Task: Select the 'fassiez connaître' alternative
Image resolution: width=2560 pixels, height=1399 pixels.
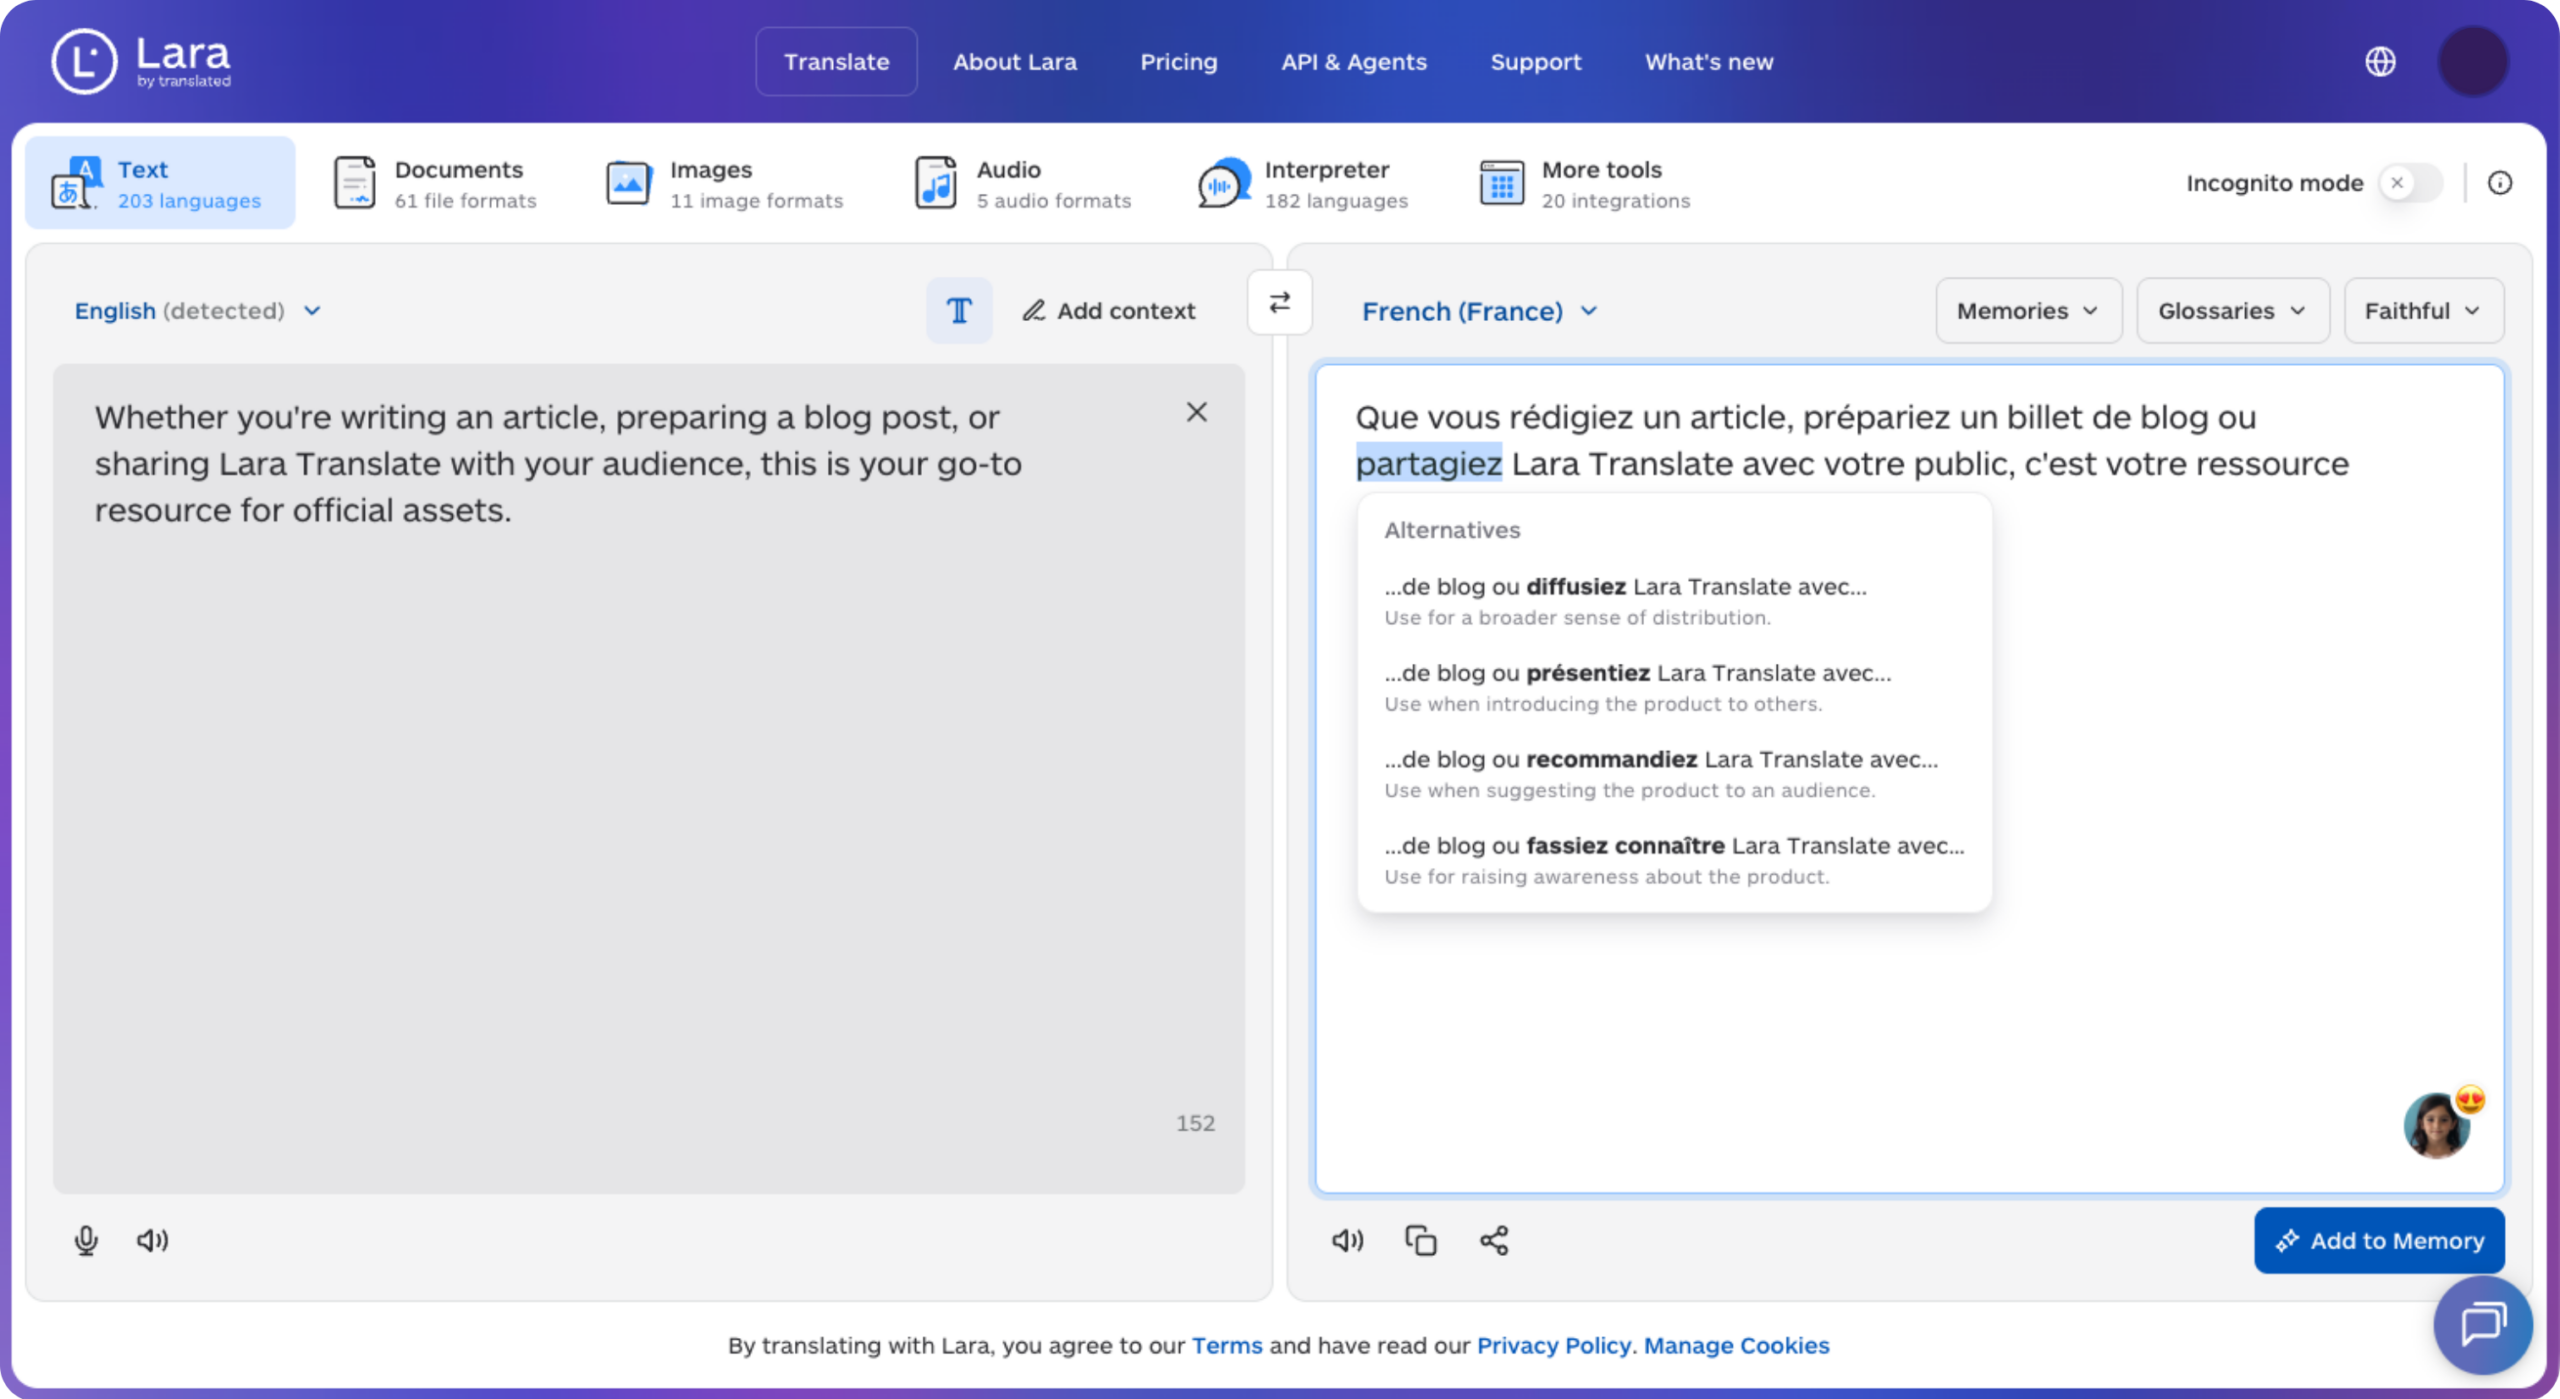Action: point(1674,859)
